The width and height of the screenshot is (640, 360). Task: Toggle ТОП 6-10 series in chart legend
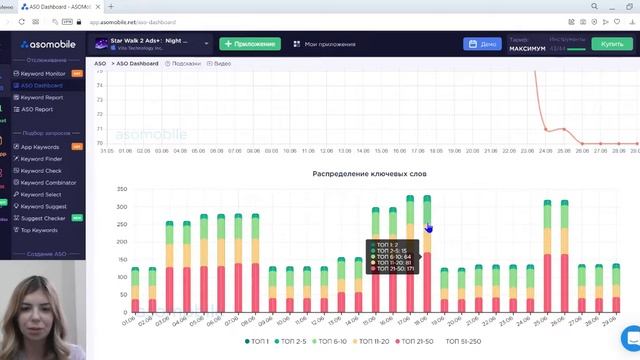[x=329, y=341]
